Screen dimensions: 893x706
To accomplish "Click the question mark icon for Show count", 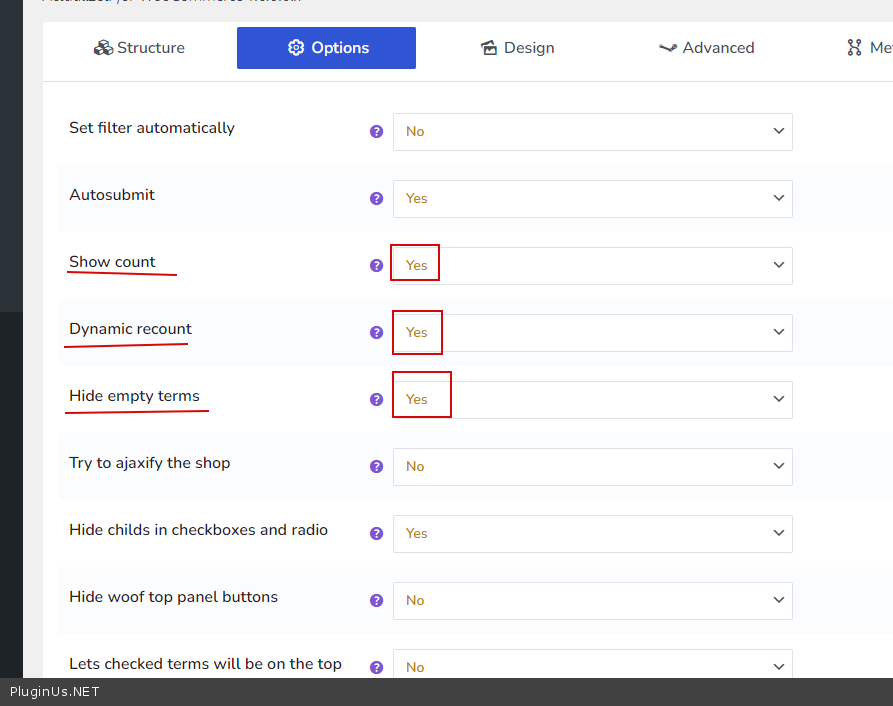I will [x=376, y=265].
